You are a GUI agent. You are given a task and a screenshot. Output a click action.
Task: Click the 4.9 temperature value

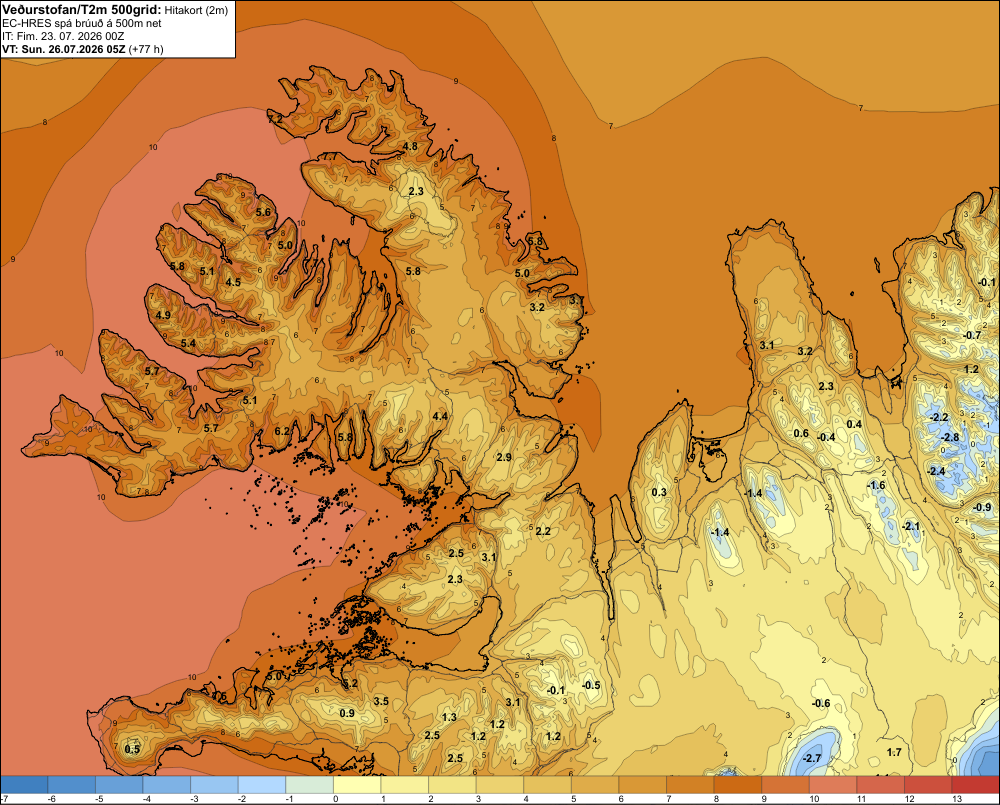163,314
